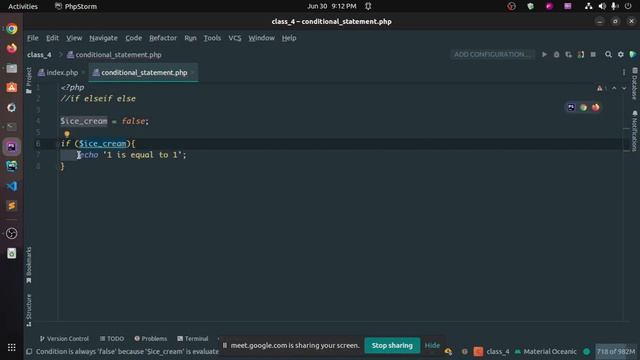Image resolution: width=640 pixels, height=360 pixels.
Task: Open the Window menu
Action: (261, 38)
